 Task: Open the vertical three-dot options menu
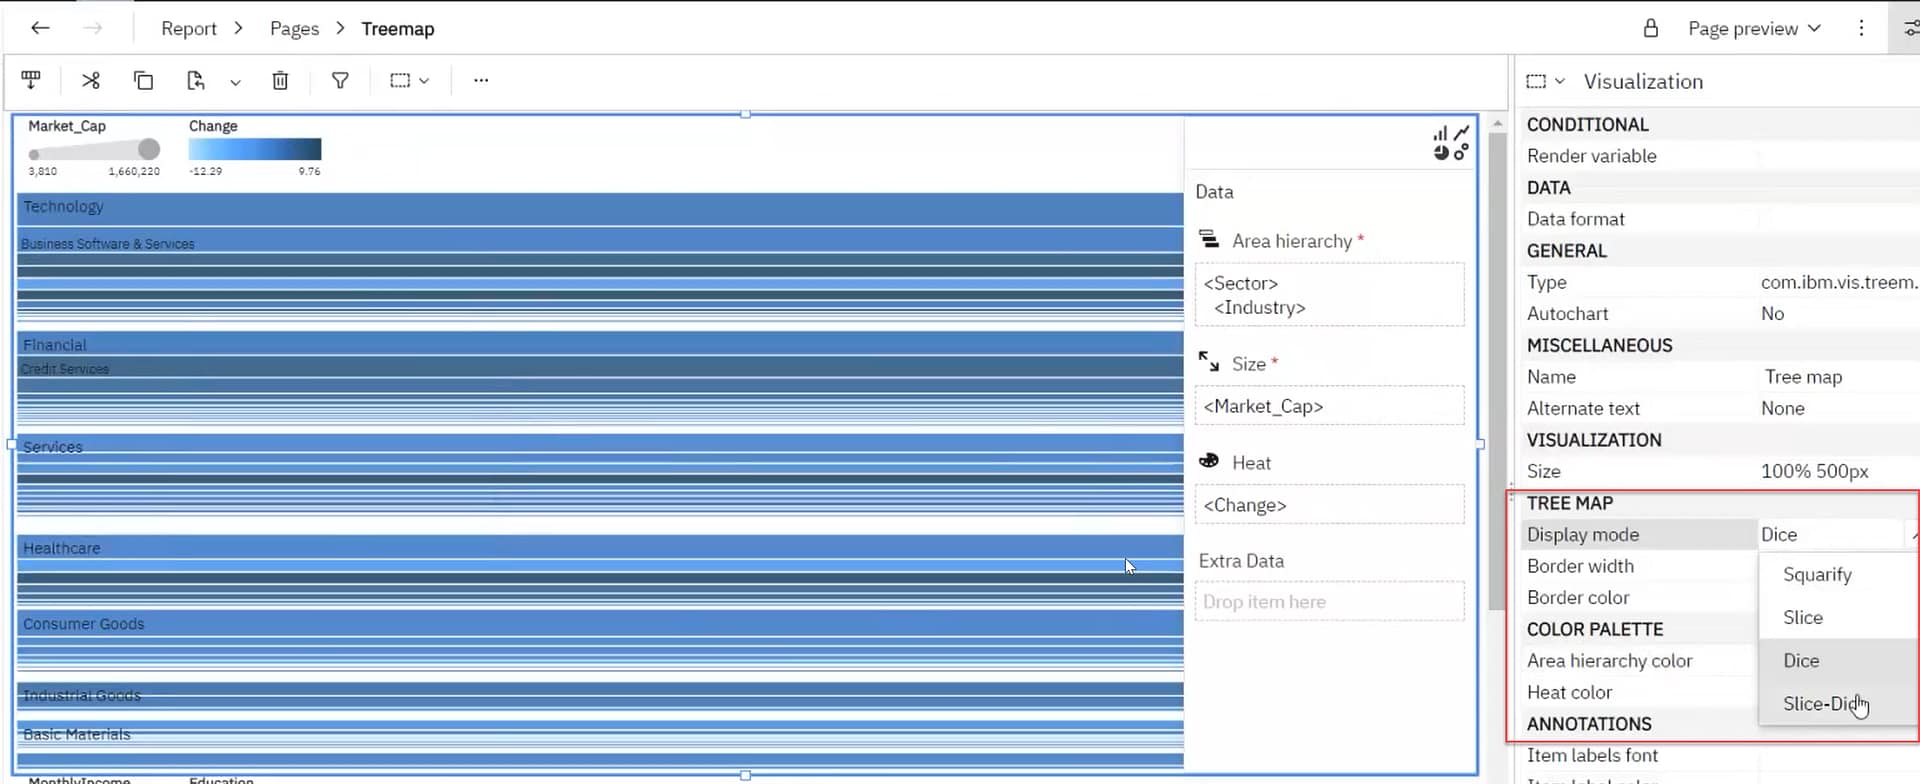click(x=1861, y=28)
